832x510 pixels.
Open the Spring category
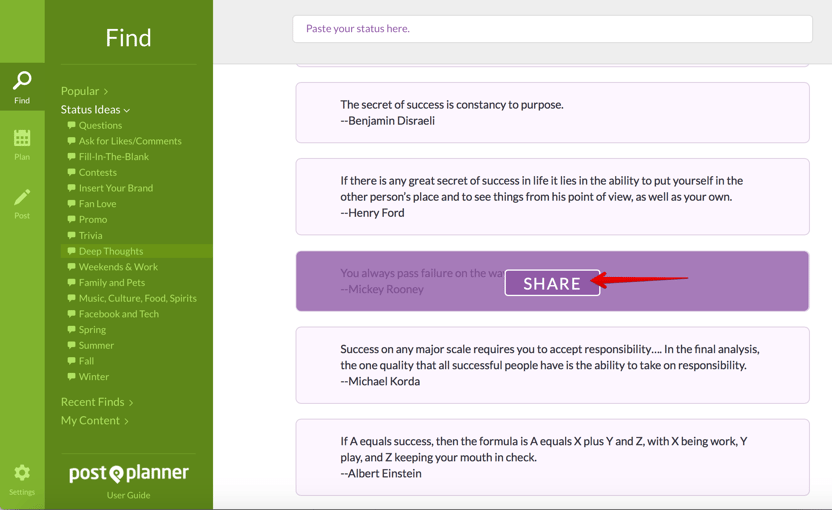coord(92,330)
